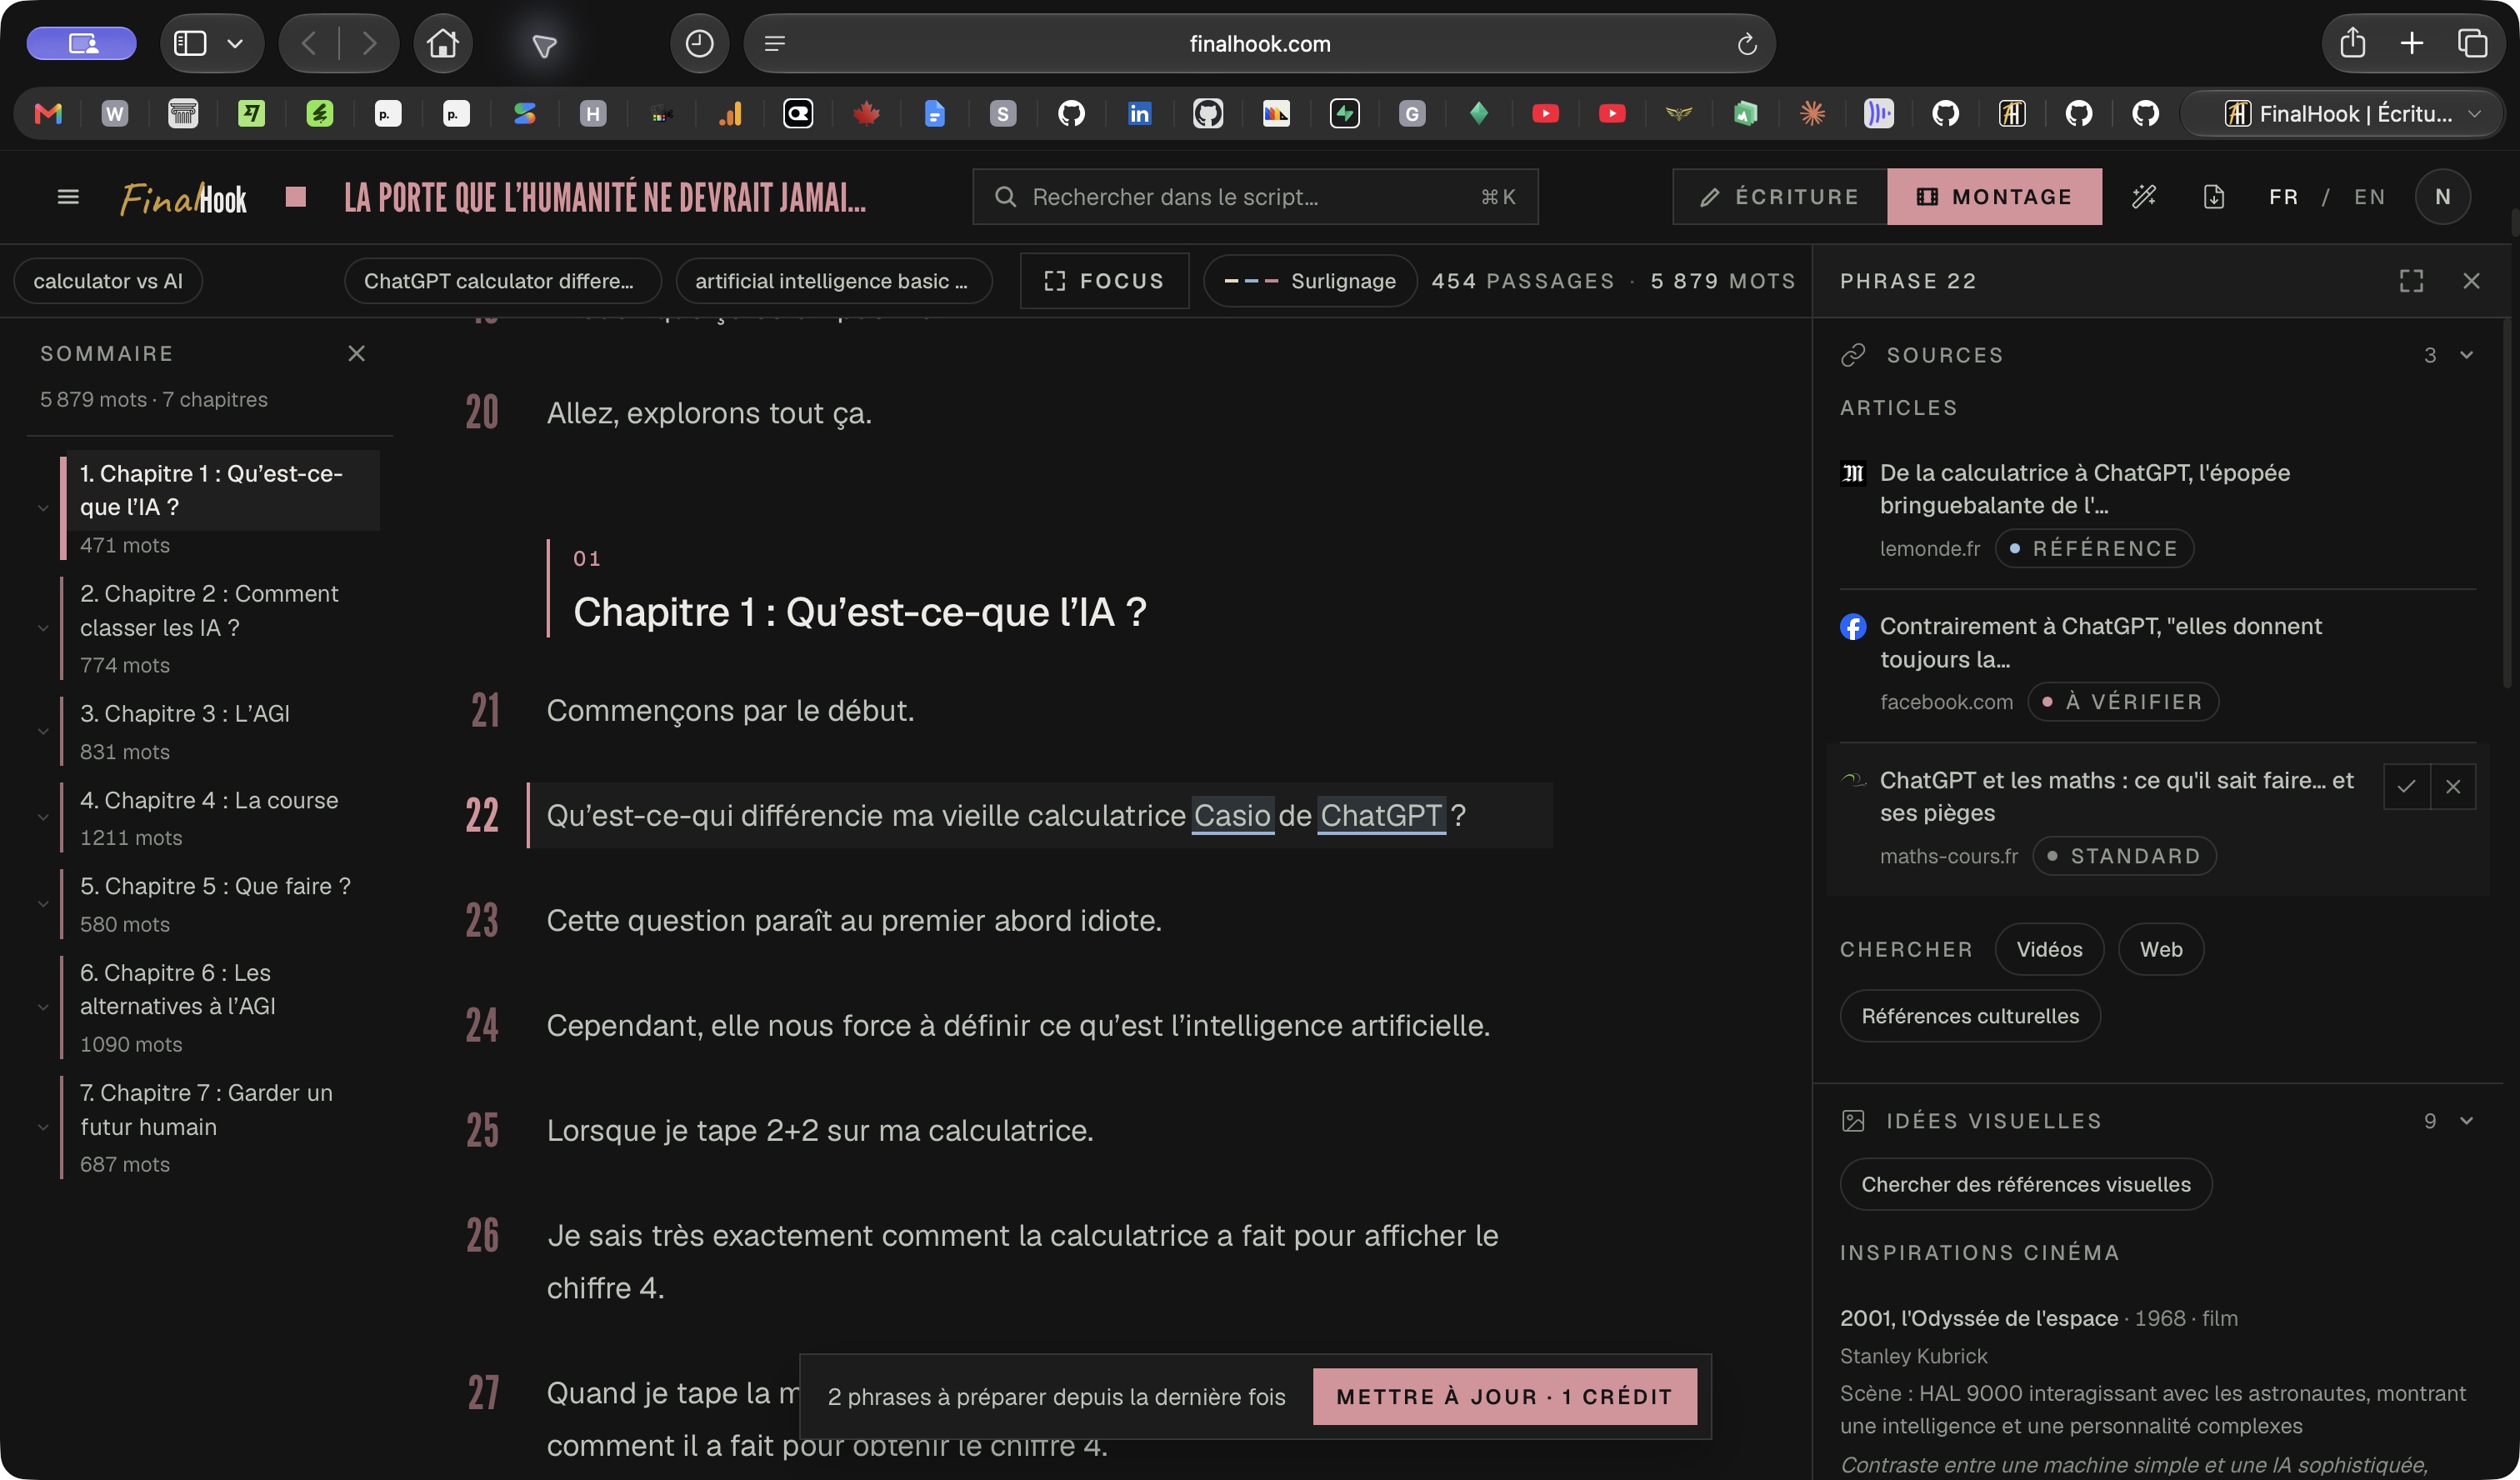Screen dimensions: 2520x1480
Task: Click the Sources link icon
Action: [1853, 355]
